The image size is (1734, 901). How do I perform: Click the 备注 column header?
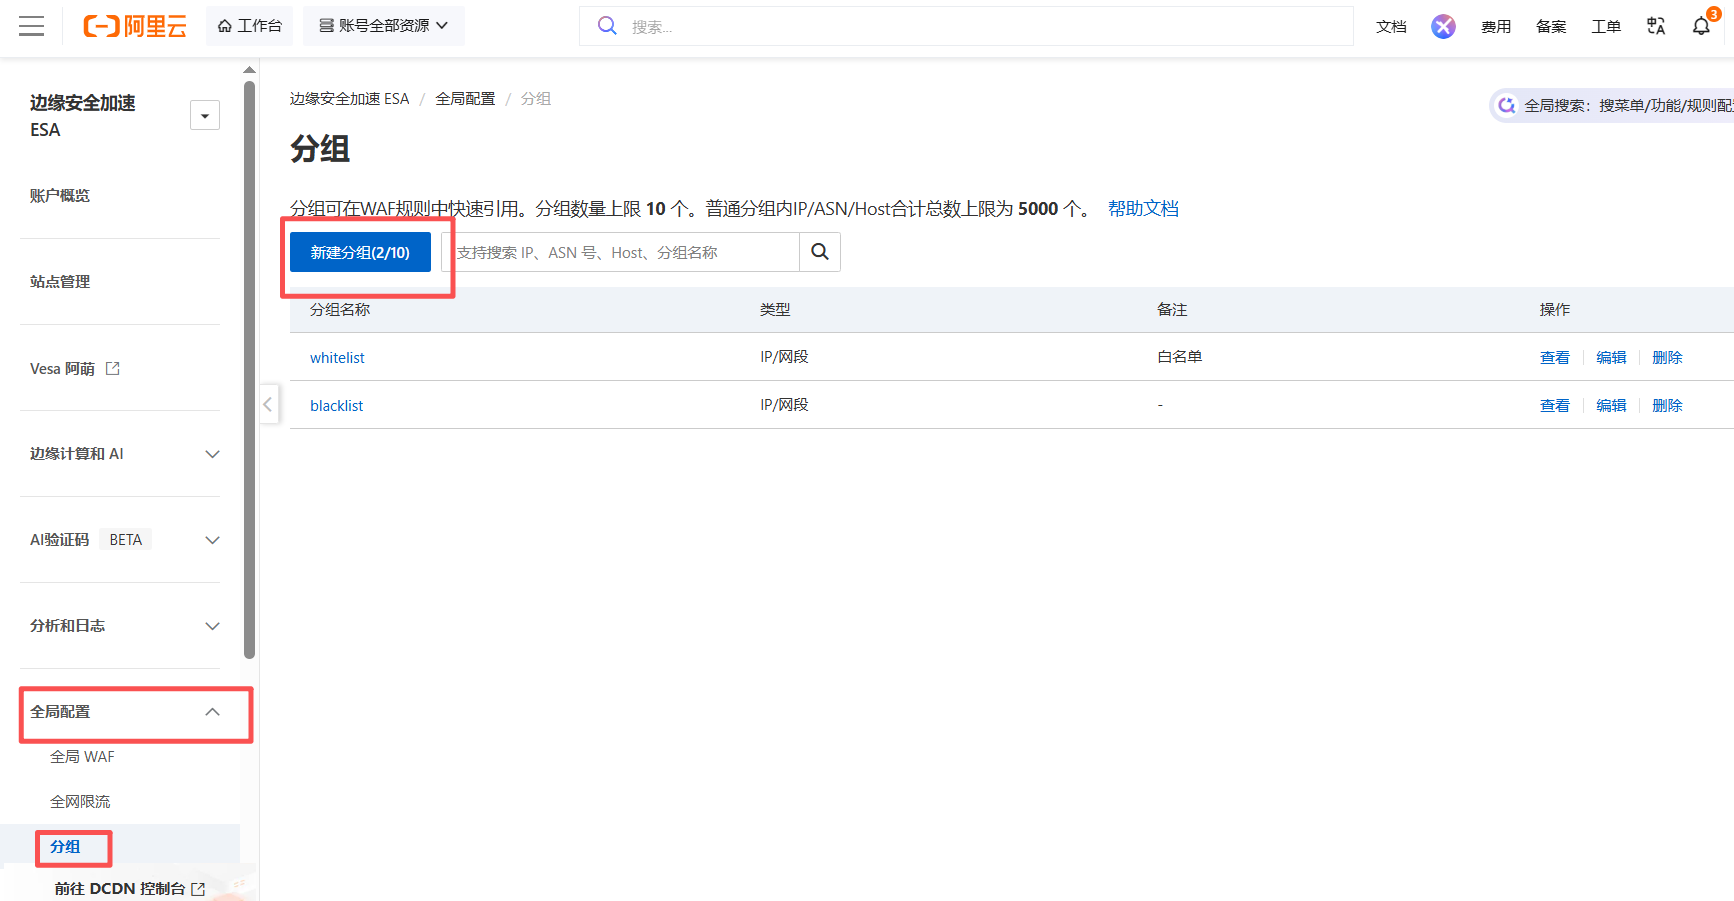(x=1172, y=310)
